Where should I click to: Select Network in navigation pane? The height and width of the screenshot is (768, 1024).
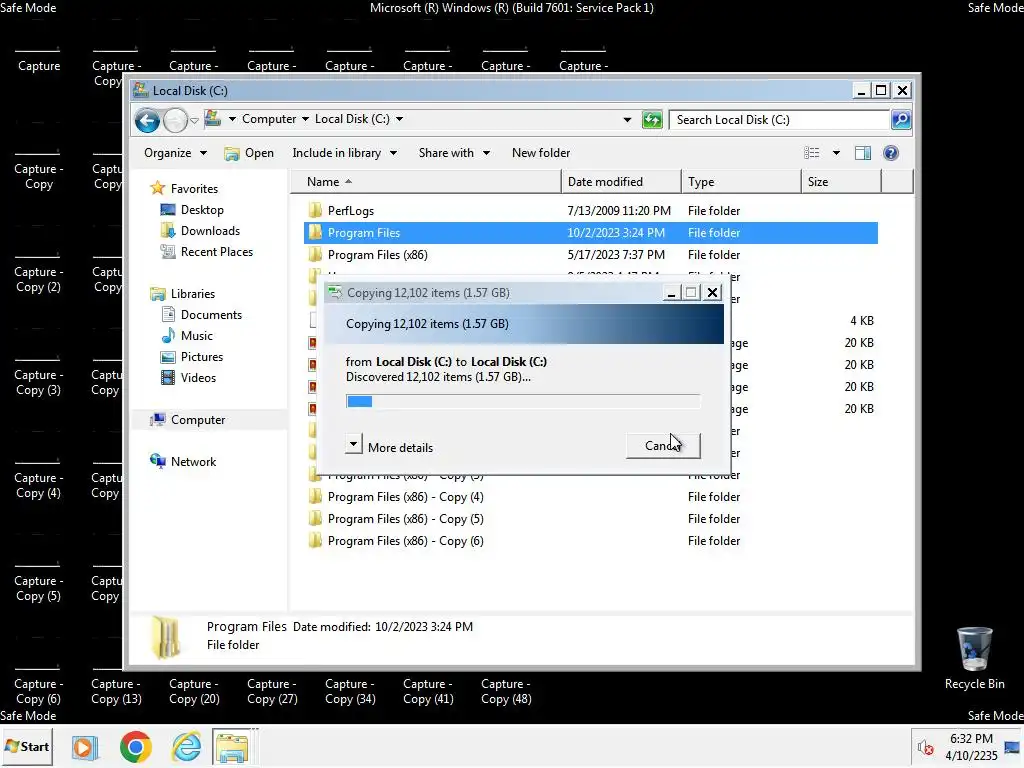pyautogui.click(x=183, y=462)
